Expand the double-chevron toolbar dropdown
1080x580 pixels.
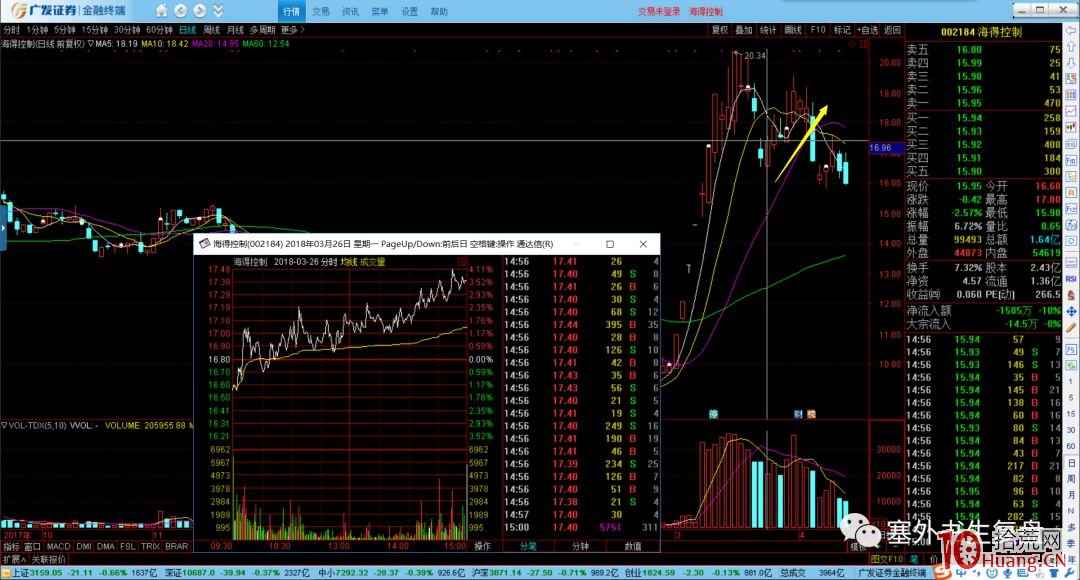click(x=218, y=11)
